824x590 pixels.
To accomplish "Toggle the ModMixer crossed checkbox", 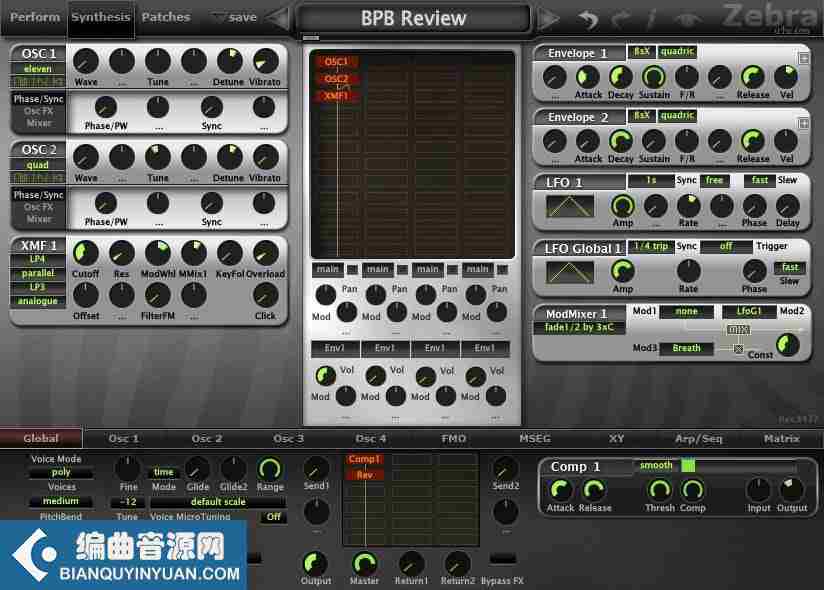I will click(x=738, y=348).
